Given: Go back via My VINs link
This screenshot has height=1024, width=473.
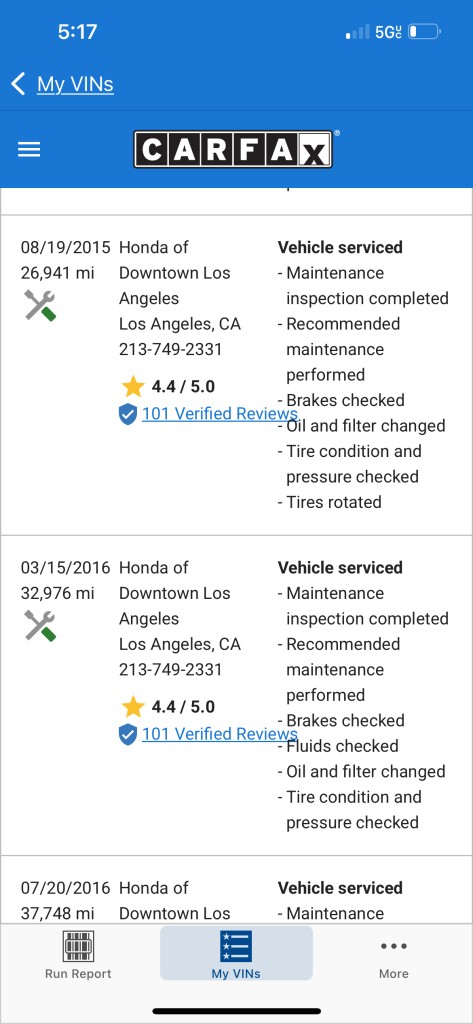Looking at the screenshot, I should coord(75,84).
